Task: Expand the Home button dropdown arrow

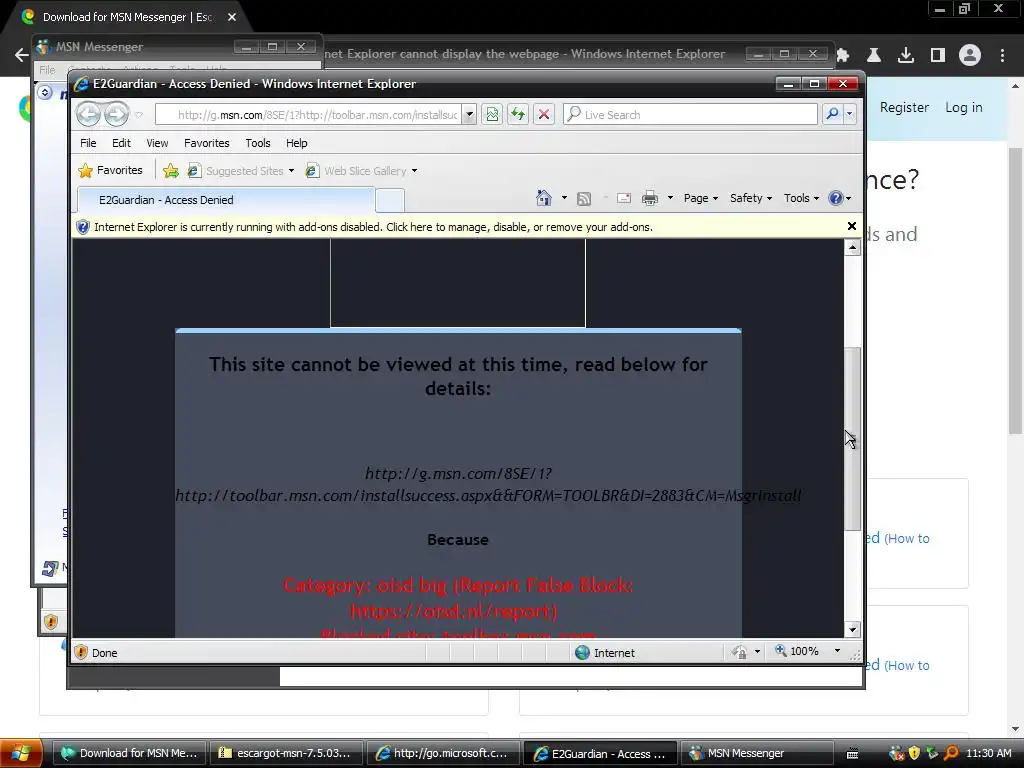Action: pos(564,198)
